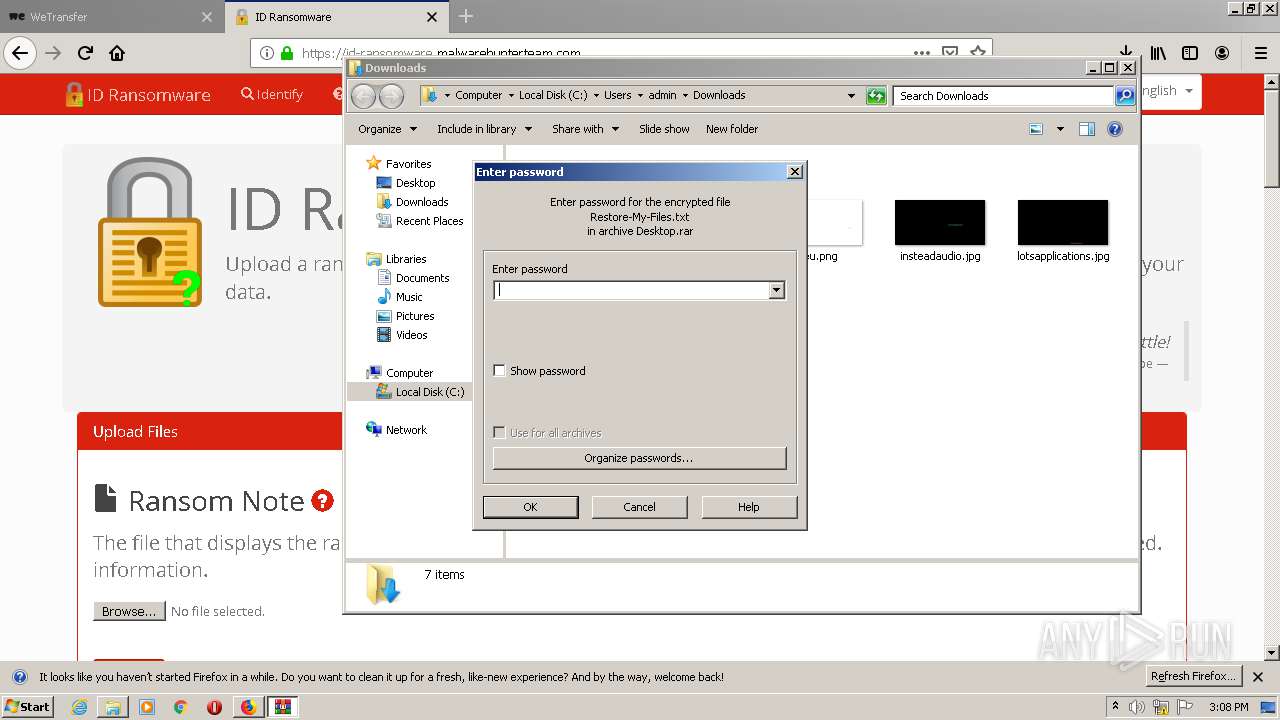The height and width of the screenshot is (720, 1280).
Task: Click Search Downloads field
Action: point(1003,96)
